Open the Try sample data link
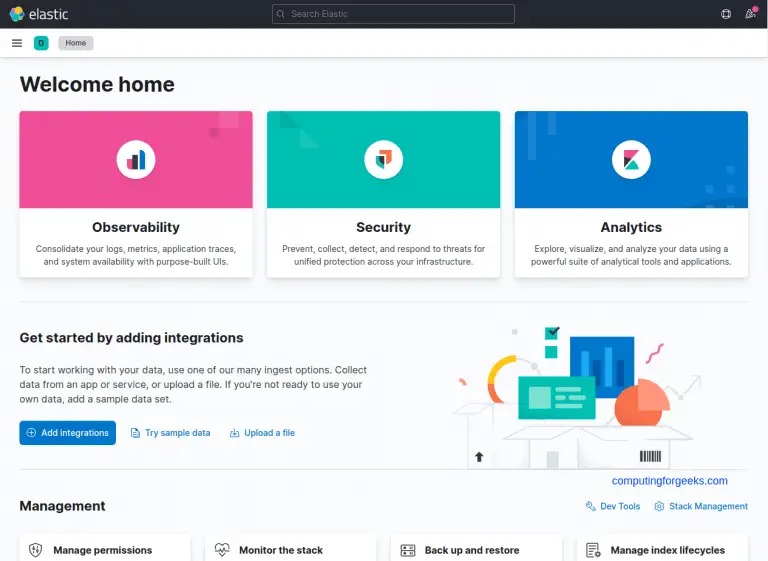The height and width of the screenshot is (561, 768). 171,433
